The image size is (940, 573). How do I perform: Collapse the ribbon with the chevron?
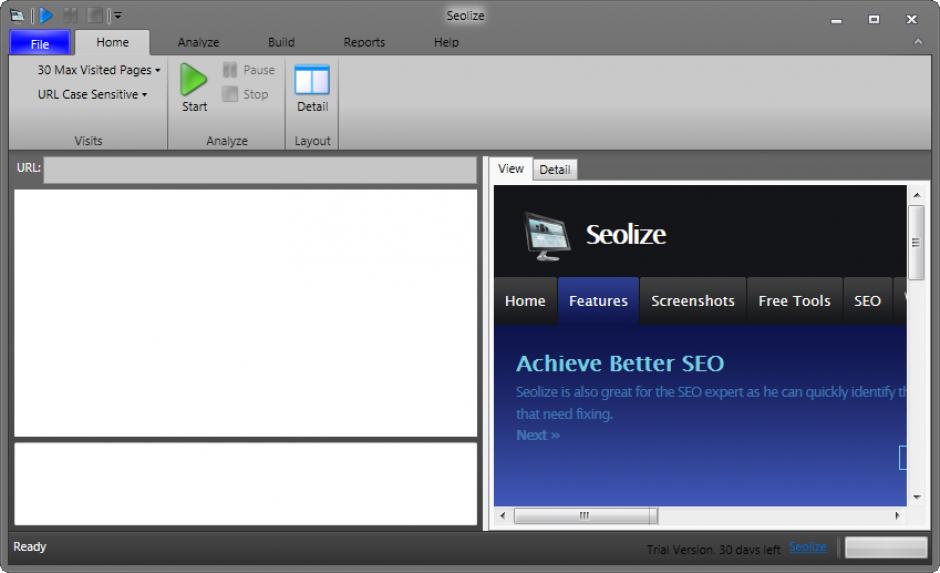point(918,42)
